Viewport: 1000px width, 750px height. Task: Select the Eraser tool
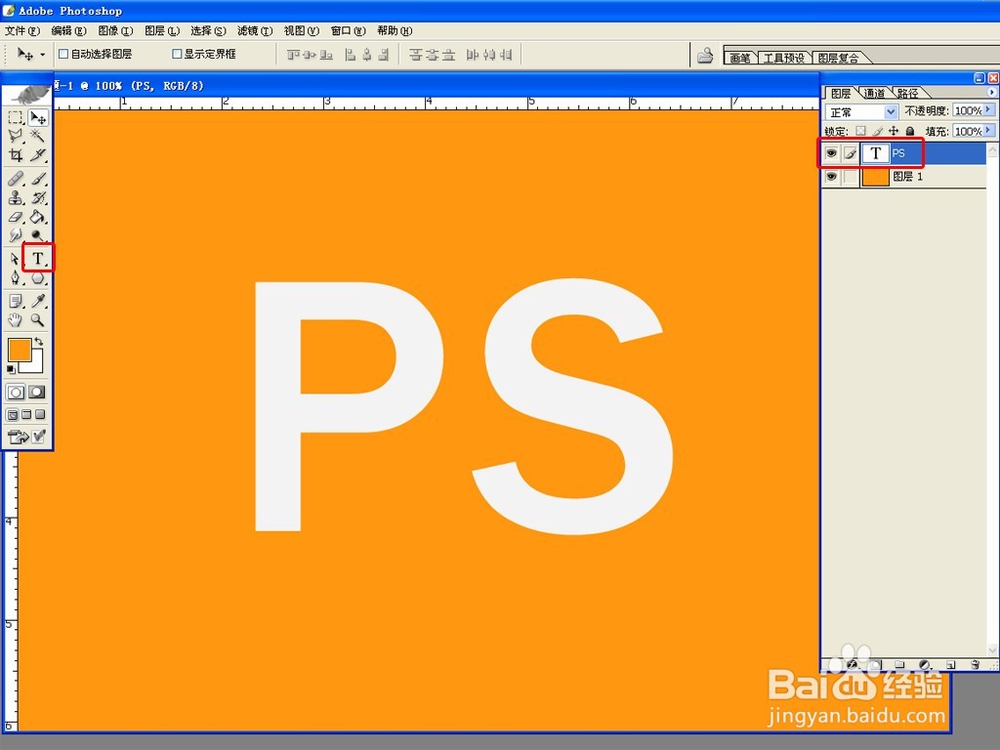(x=15, y=217)
